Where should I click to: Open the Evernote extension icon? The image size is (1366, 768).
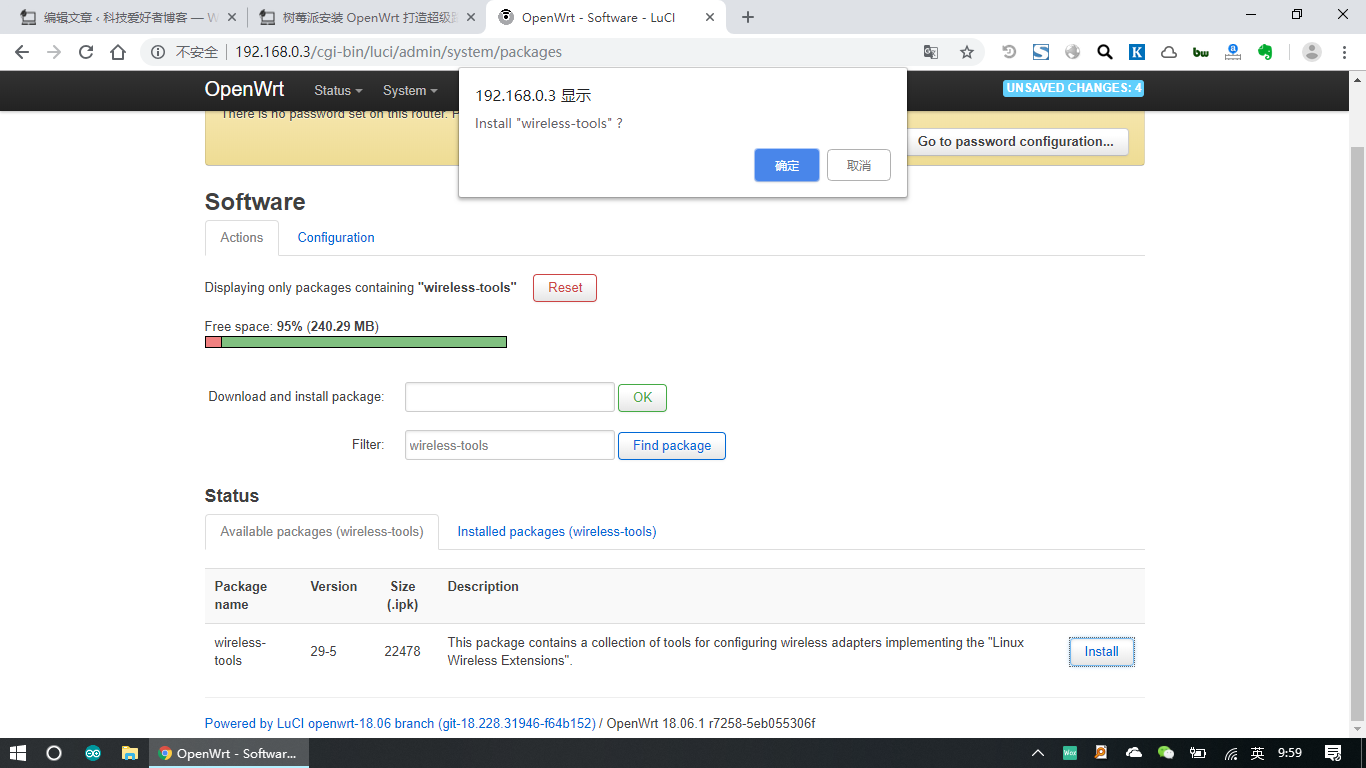1265,52
